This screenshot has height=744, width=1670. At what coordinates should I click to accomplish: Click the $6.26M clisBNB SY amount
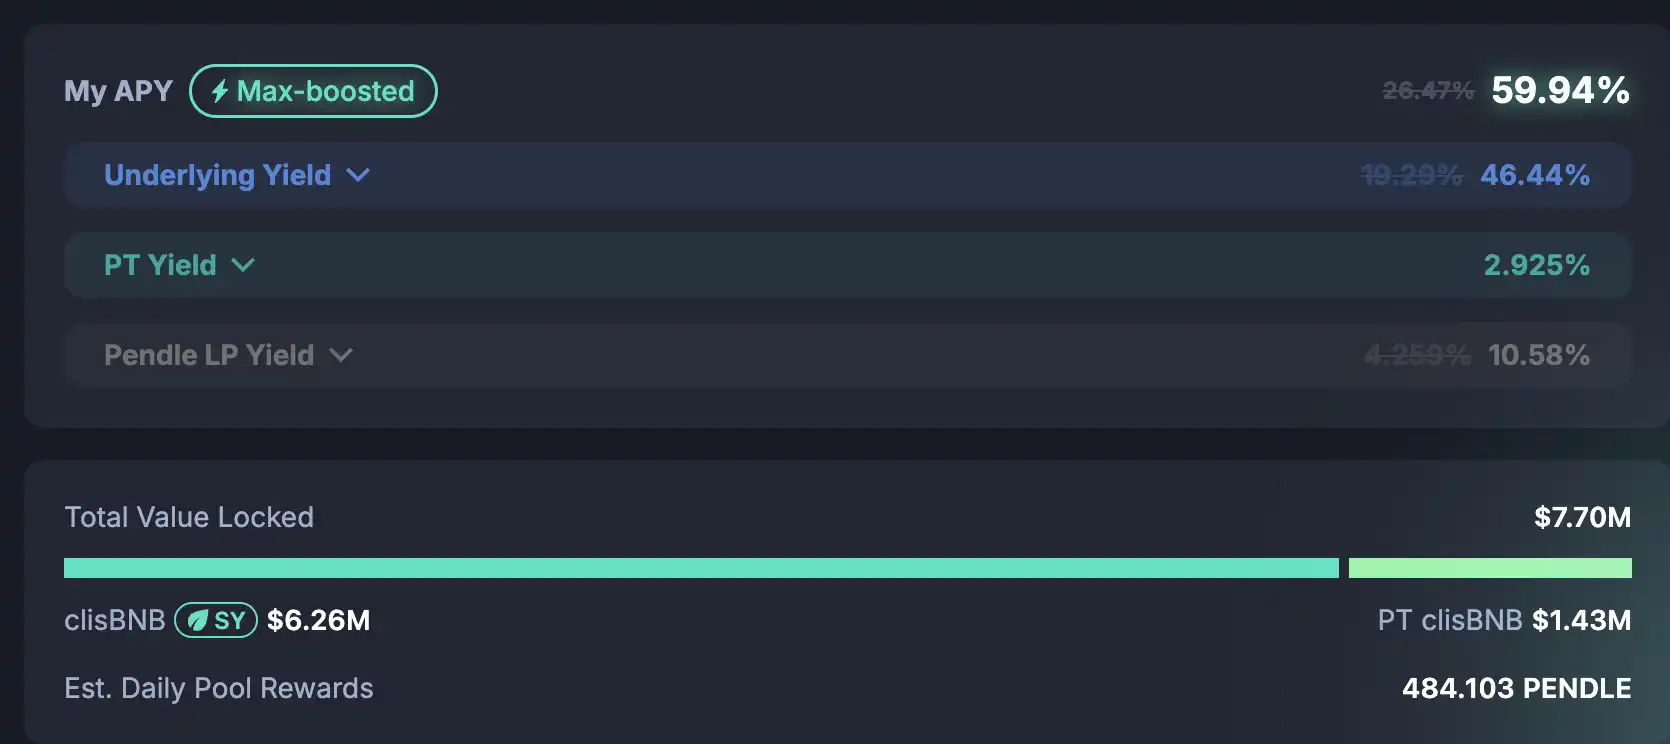pos(318,620)
